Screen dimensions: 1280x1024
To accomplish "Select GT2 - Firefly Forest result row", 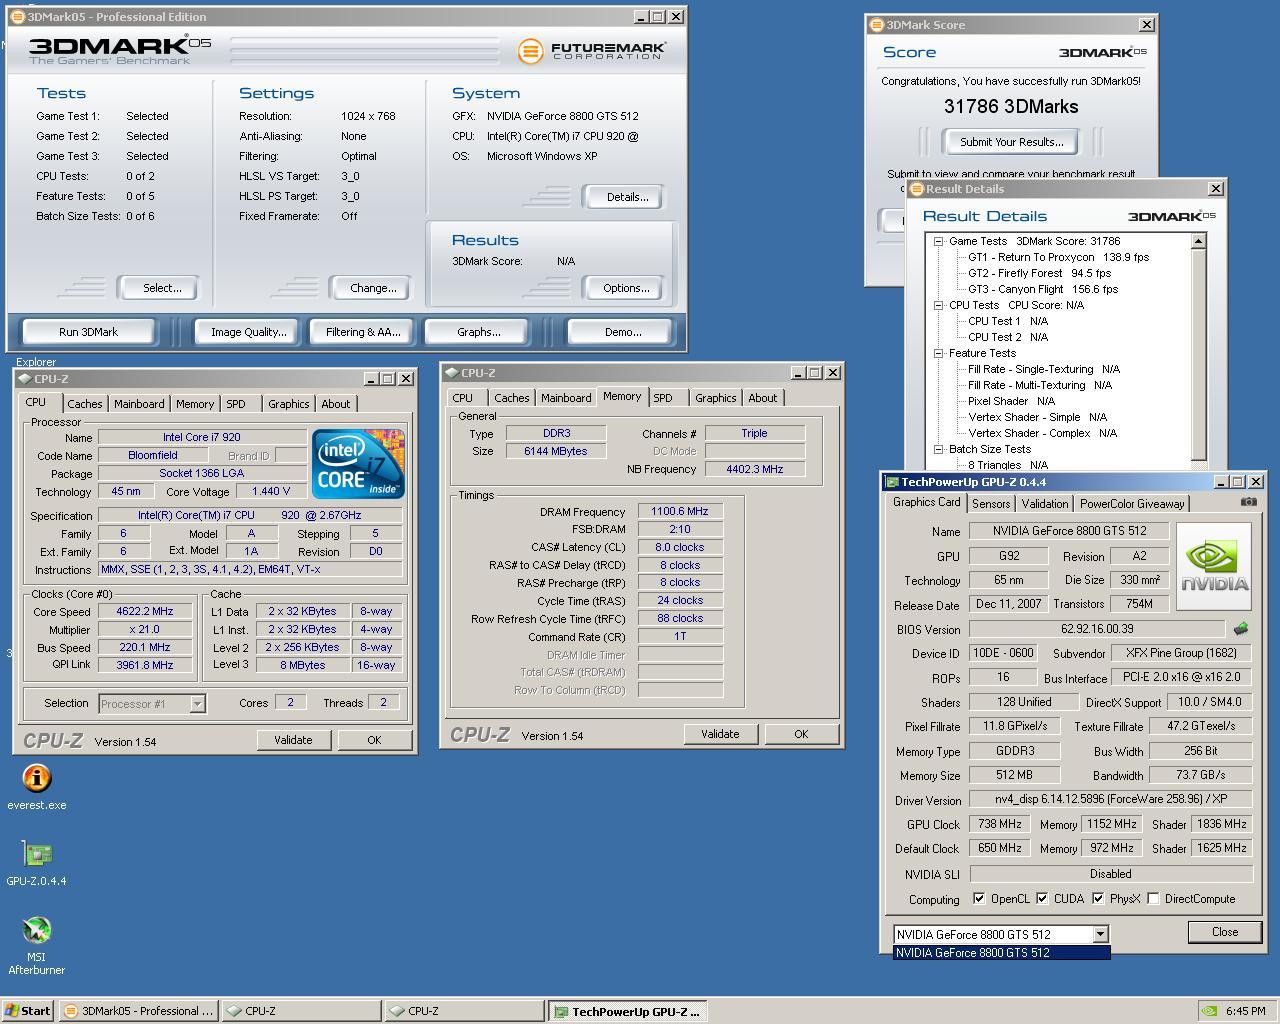I will pos(1039,273).
